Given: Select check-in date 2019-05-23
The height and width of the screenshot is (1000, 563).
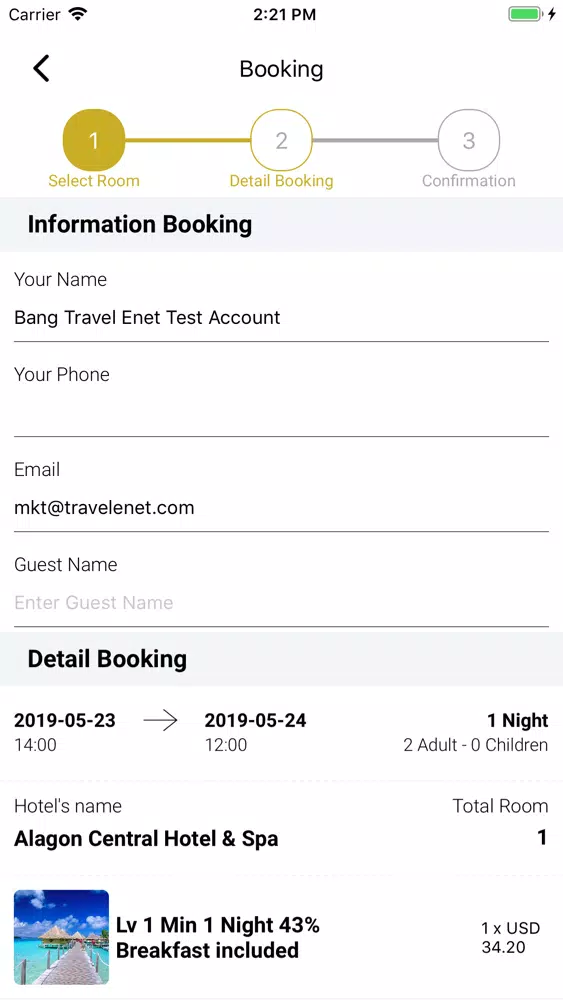Looking at the screenshot, I should pos(64,721).
